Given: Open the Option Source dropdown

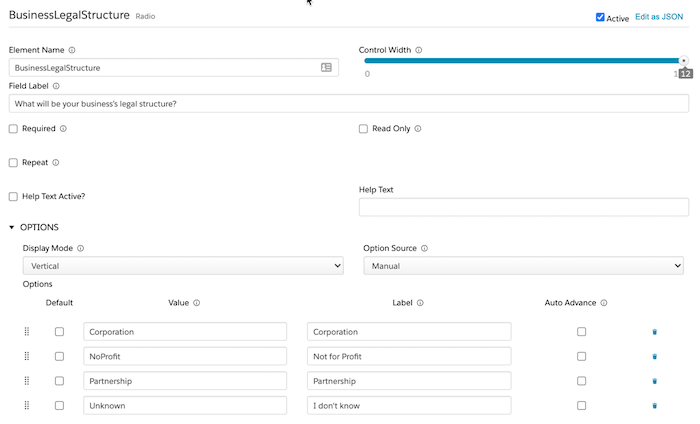Looking at the screenshot, I should [x=523, y=266].
